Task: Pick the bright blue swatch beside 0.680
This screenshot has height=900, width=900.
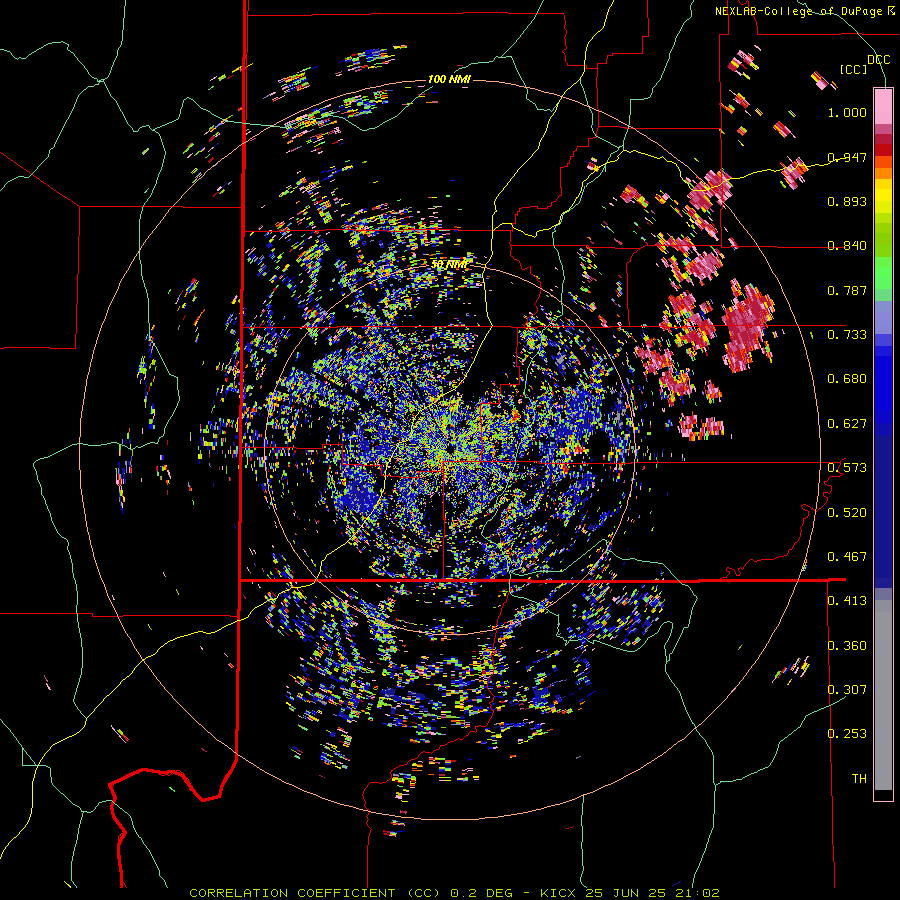Action: (x=883, y=385)
